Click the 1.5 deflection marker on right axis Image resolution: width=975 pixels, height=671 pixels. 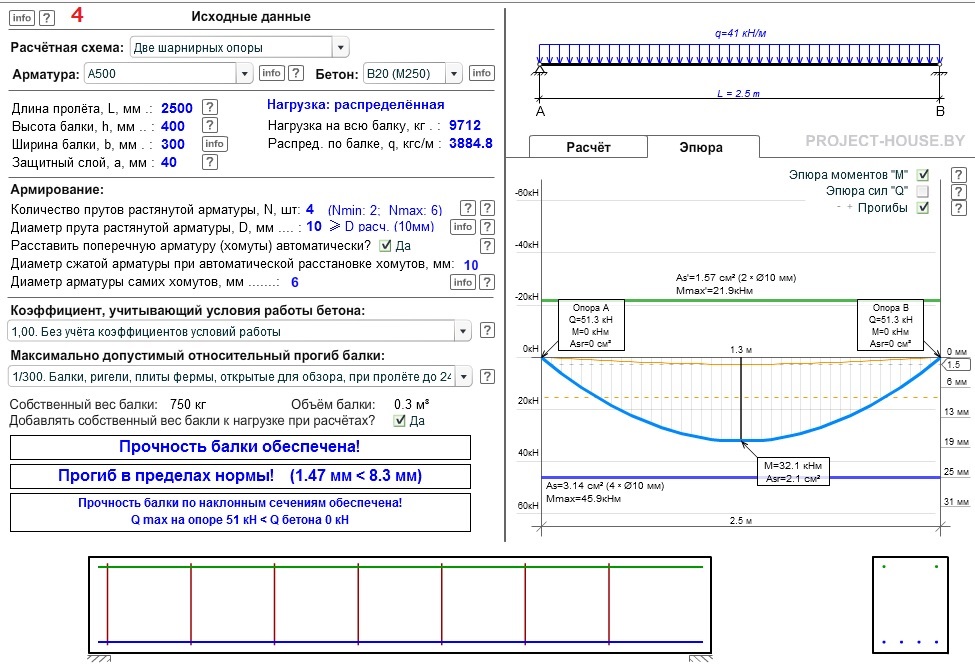point(956,364)
